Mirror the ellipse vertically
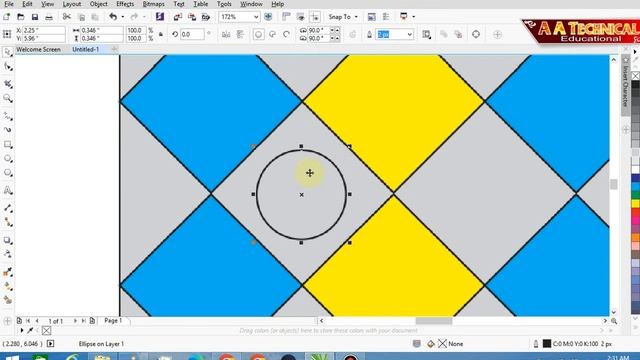The image size is (640, 360). (x=240, y=34)
